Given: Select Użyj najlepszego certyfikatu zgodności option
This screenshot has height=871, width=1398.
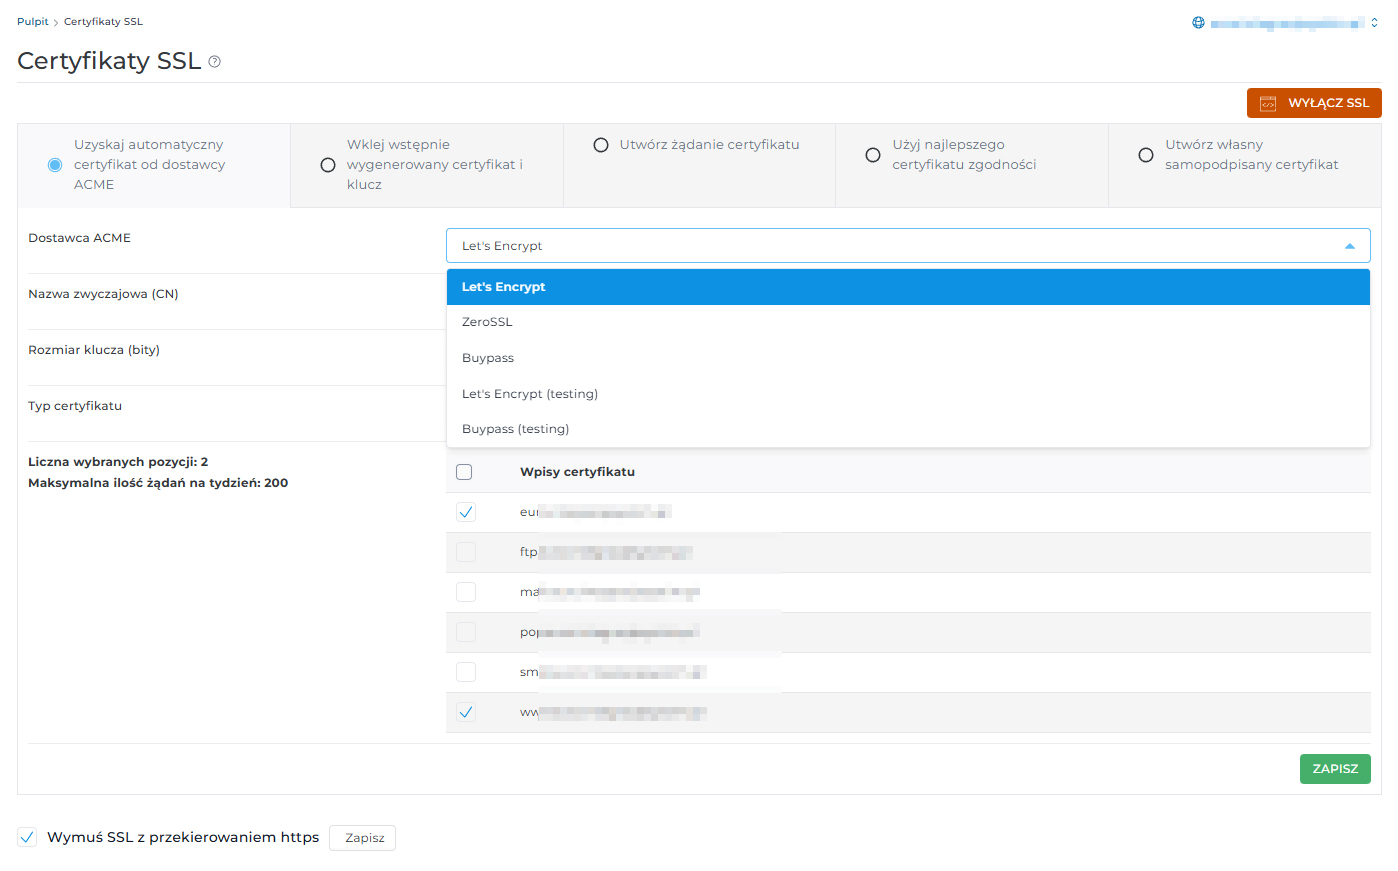Looking at the screenshot, I should [872, 154].
